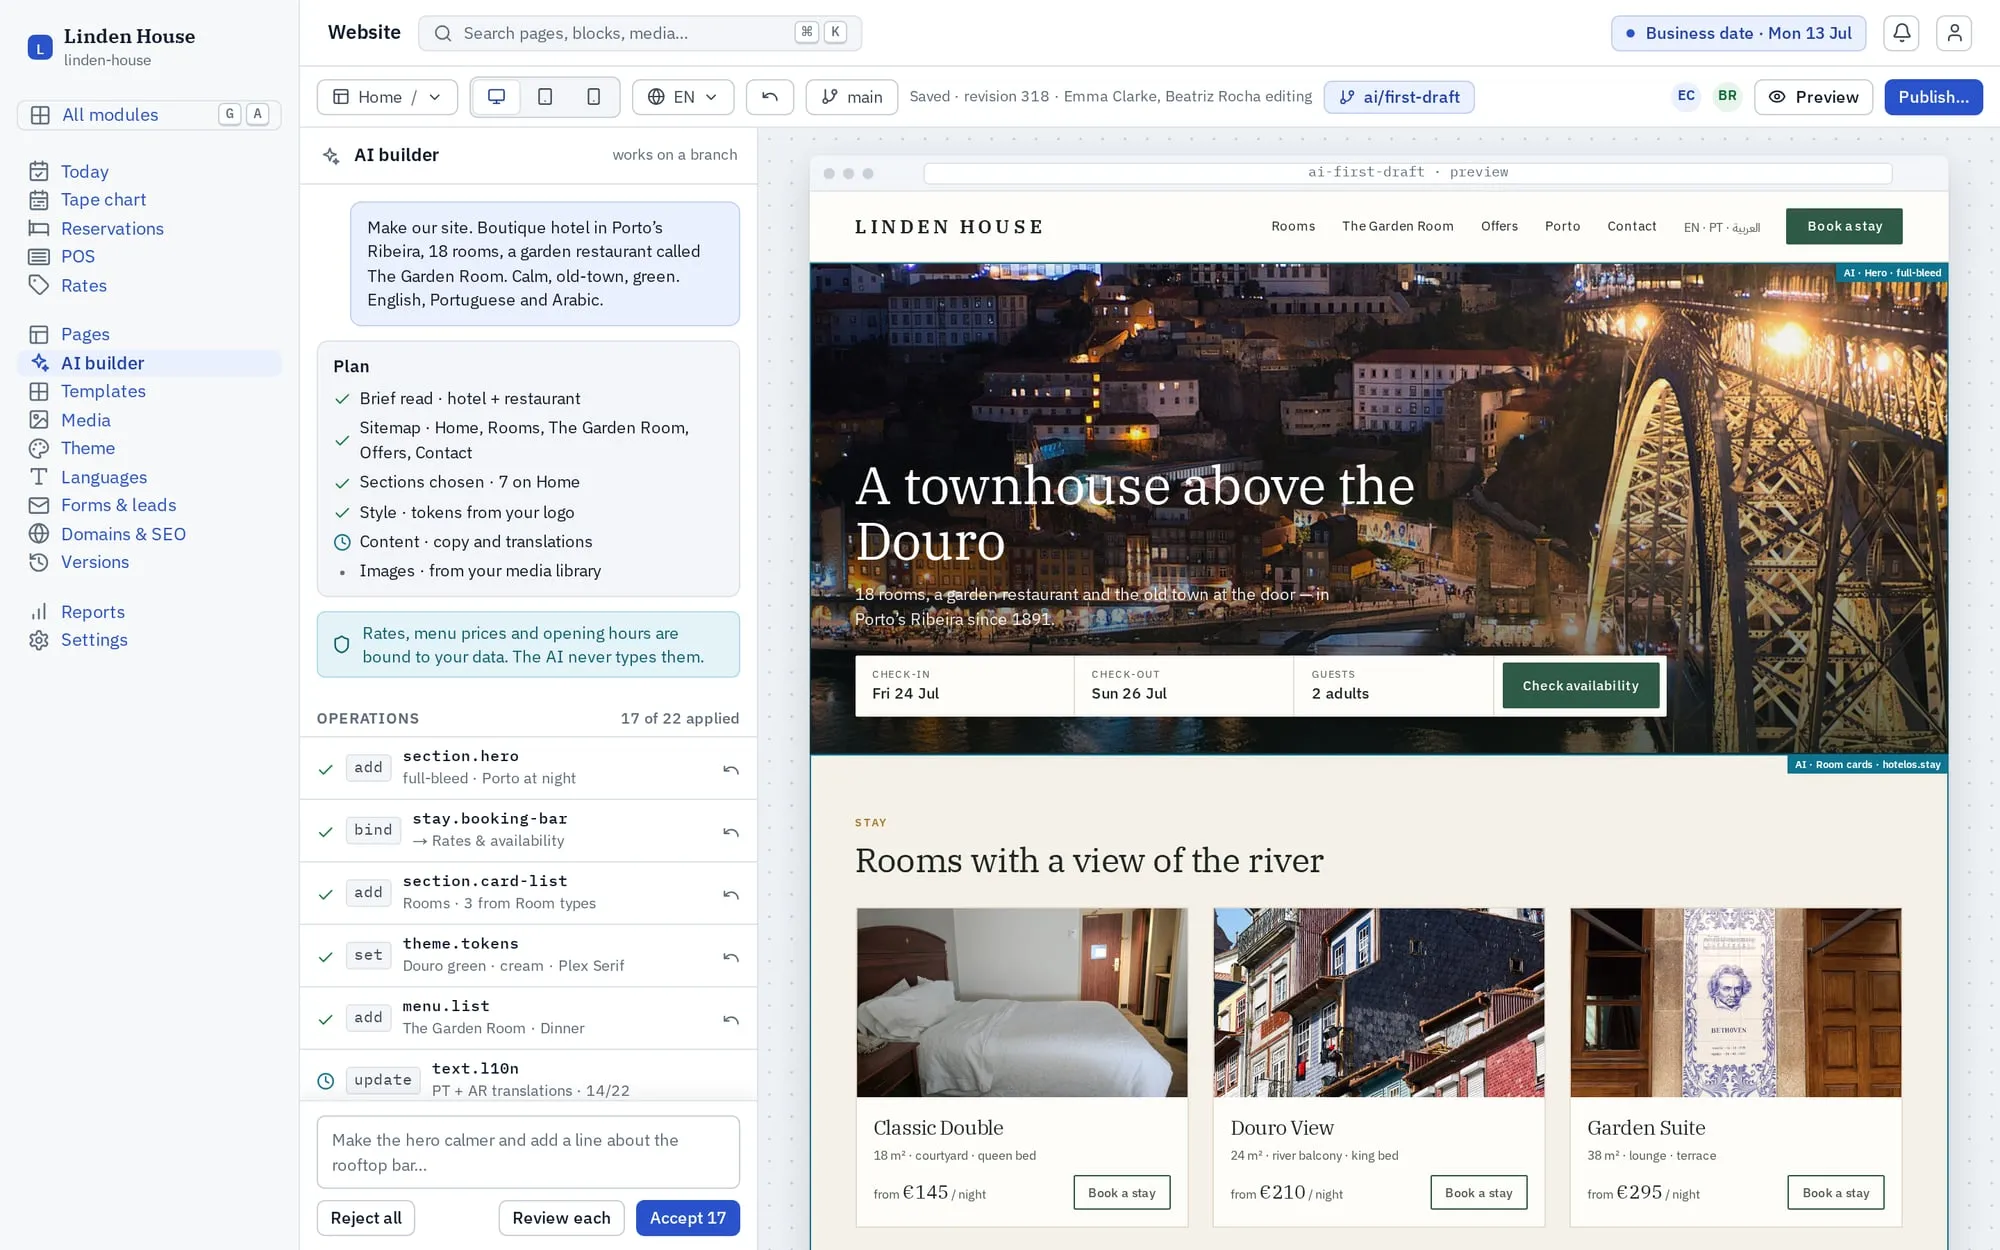Click Accept 17 button
This screenshot has width=2000, height=1250.
click(x=688, y=1218)
